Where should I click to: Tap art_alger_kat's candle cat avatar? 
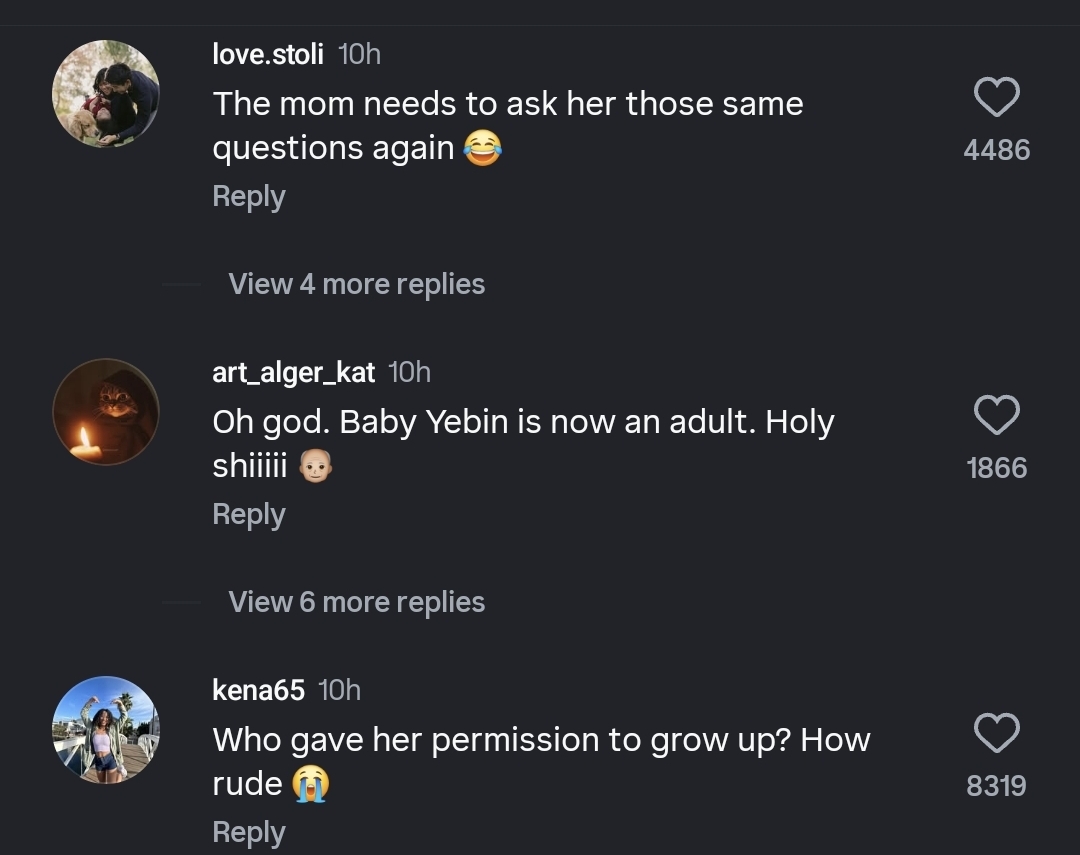point(106,412)
